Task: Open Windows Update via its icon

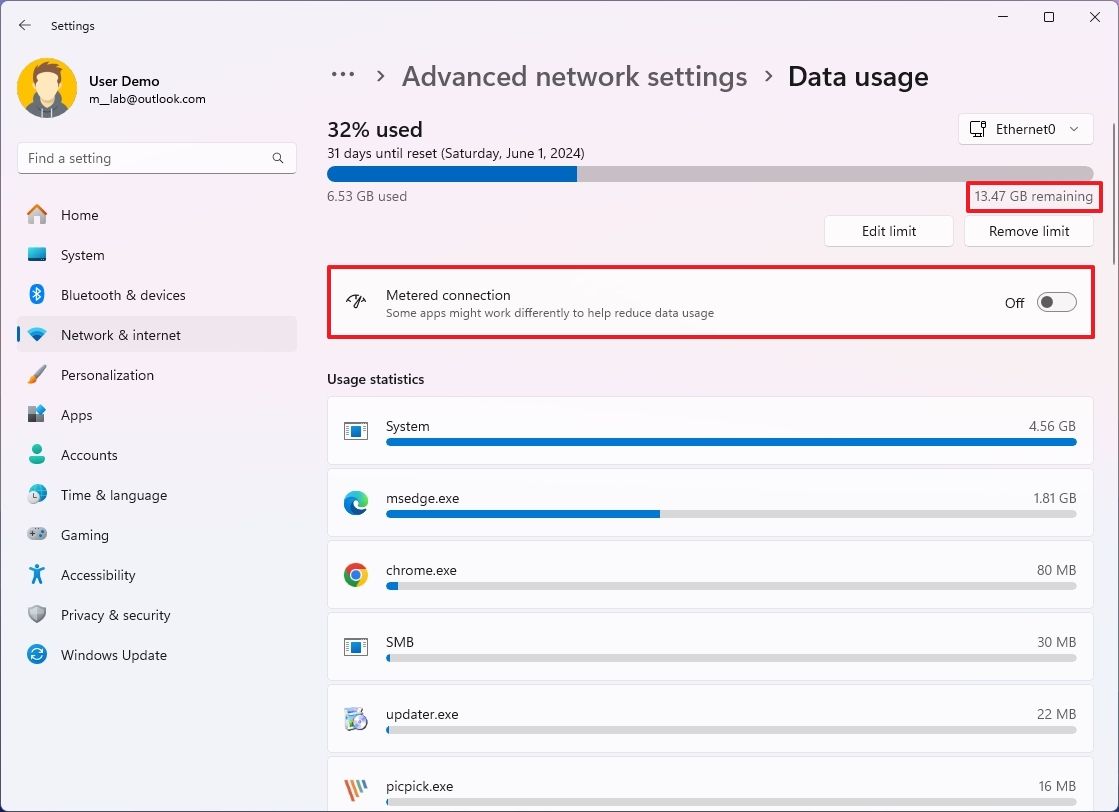Action: (38, 655)
